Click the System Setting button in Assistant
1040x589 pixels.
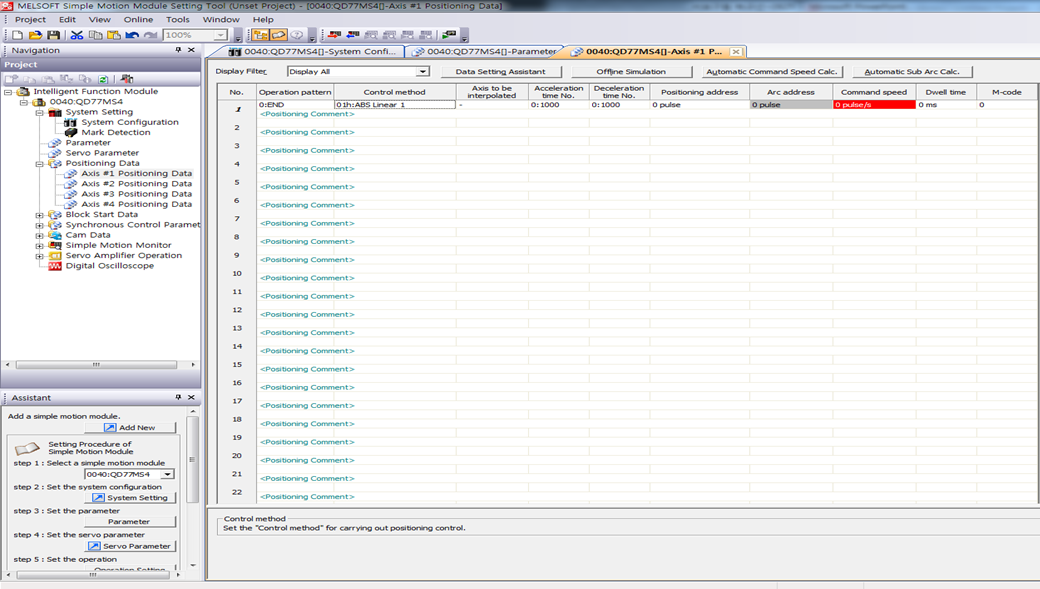coord(130,497)
